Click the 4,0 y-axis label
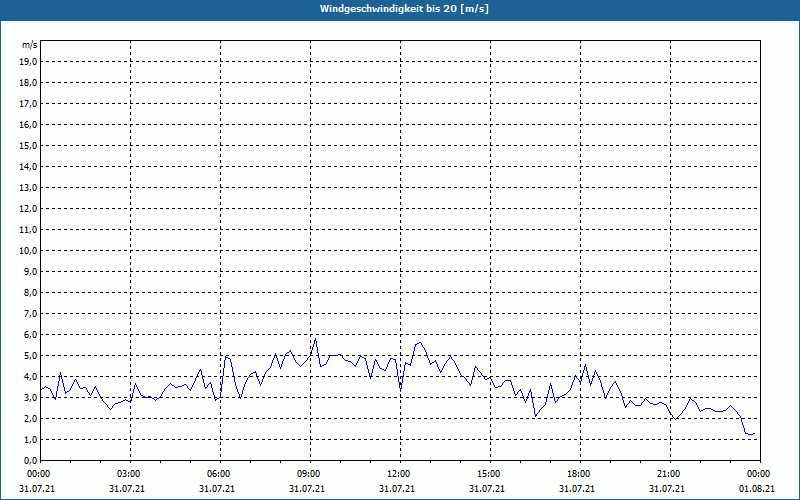This screenshot has width=800, height=500. (x=30, y=376)
